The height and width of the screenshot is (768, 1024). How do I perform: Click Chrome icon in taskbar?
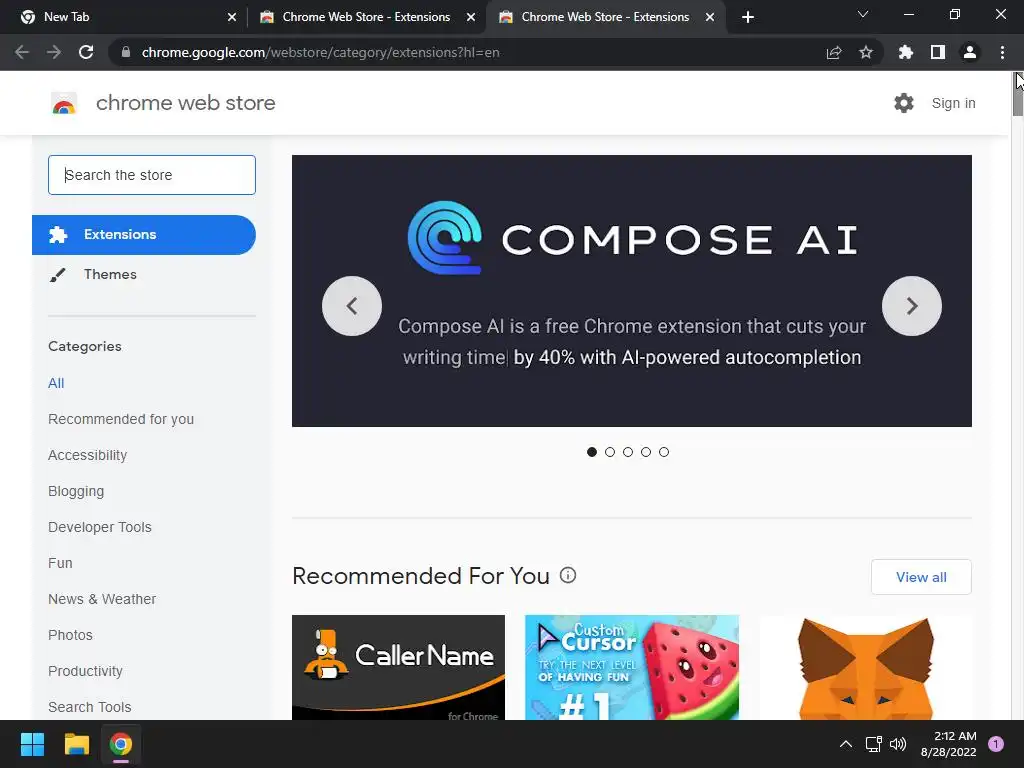121,744
